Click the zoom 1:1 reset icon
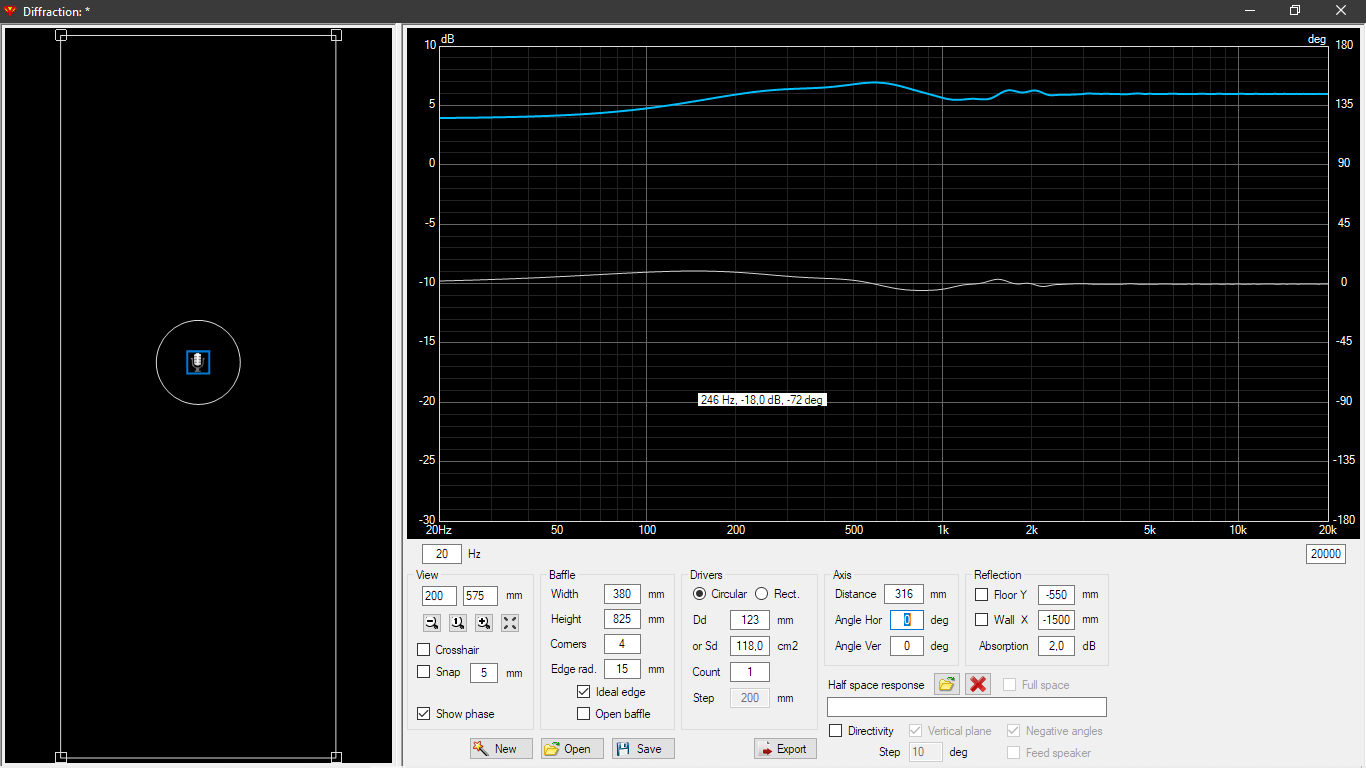 click(x=458, y=623)
